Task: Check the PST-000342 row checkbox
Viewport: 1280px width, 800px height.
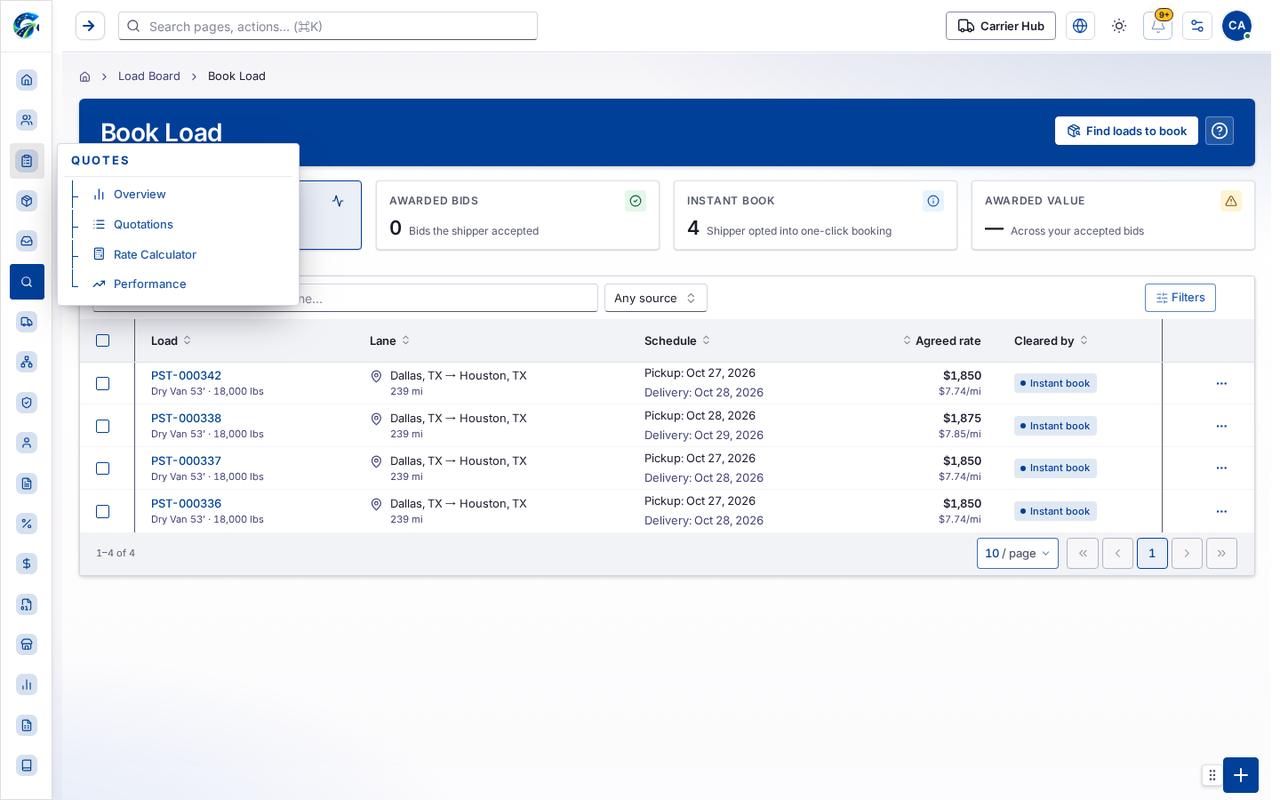Action: [102, 383]
